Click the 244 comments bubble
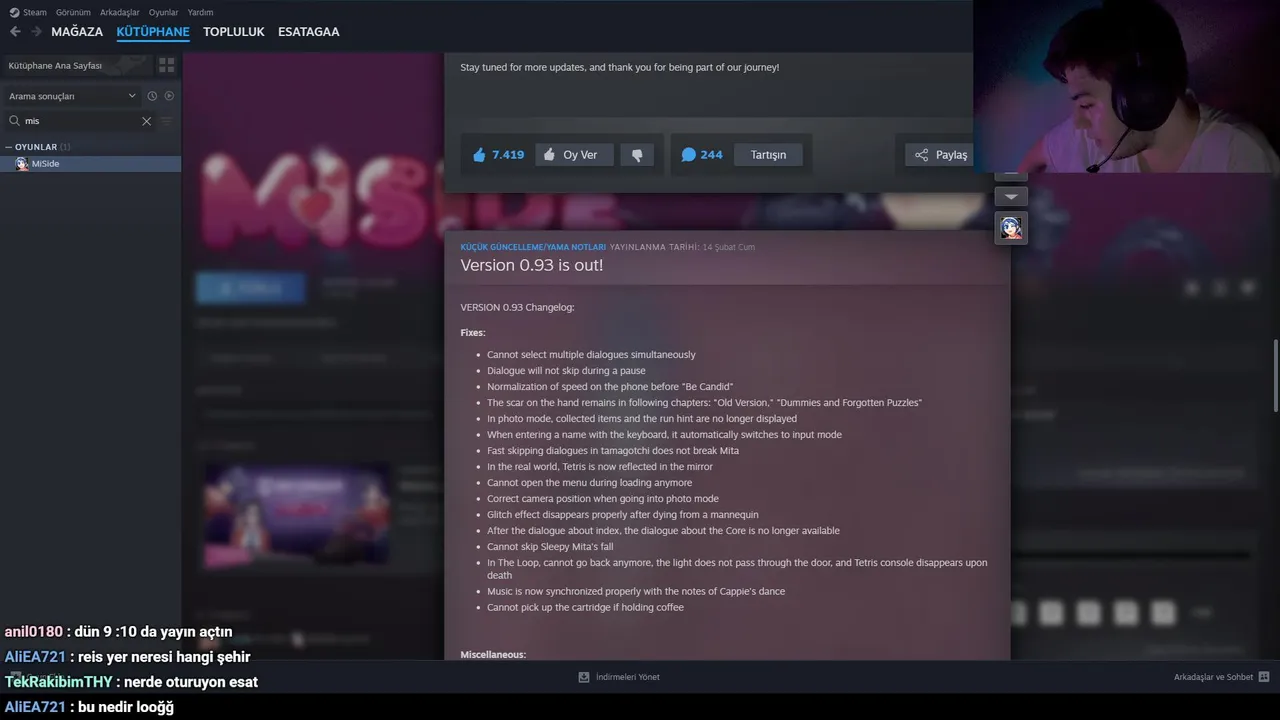The image size is (1280, 720). click(702, 155)
